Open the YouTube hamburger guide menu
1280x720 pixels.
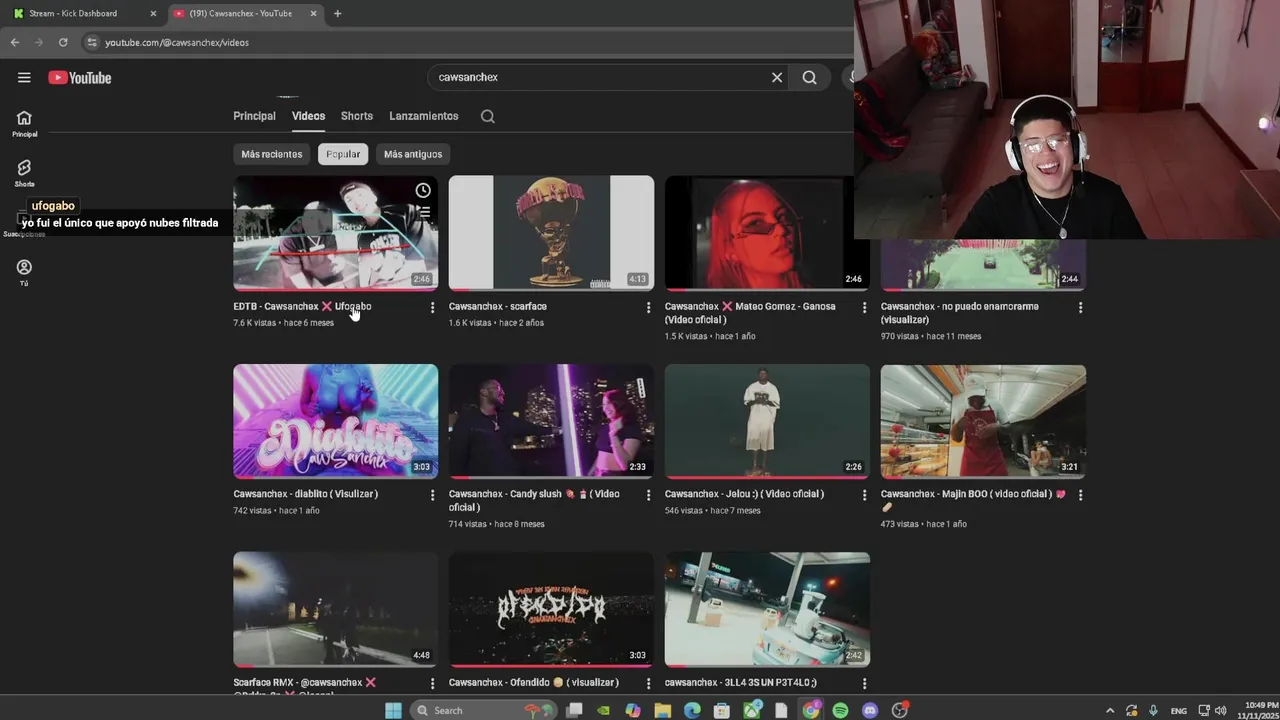click(x=24, y=77)
